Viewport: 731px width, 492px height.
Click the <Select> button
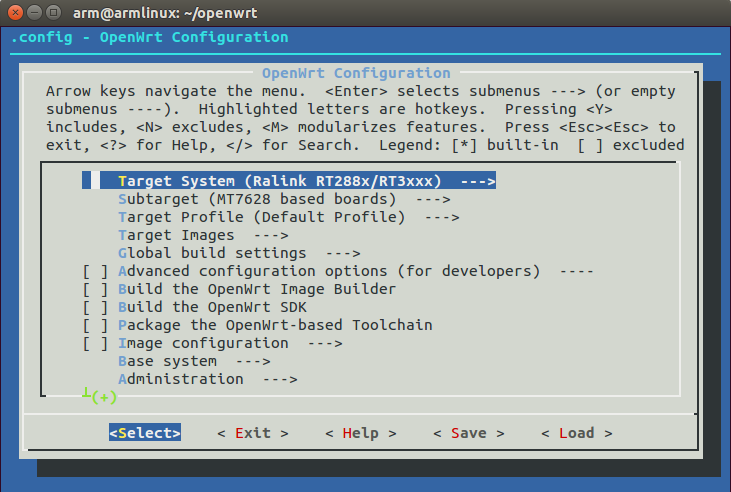(145, 433)
